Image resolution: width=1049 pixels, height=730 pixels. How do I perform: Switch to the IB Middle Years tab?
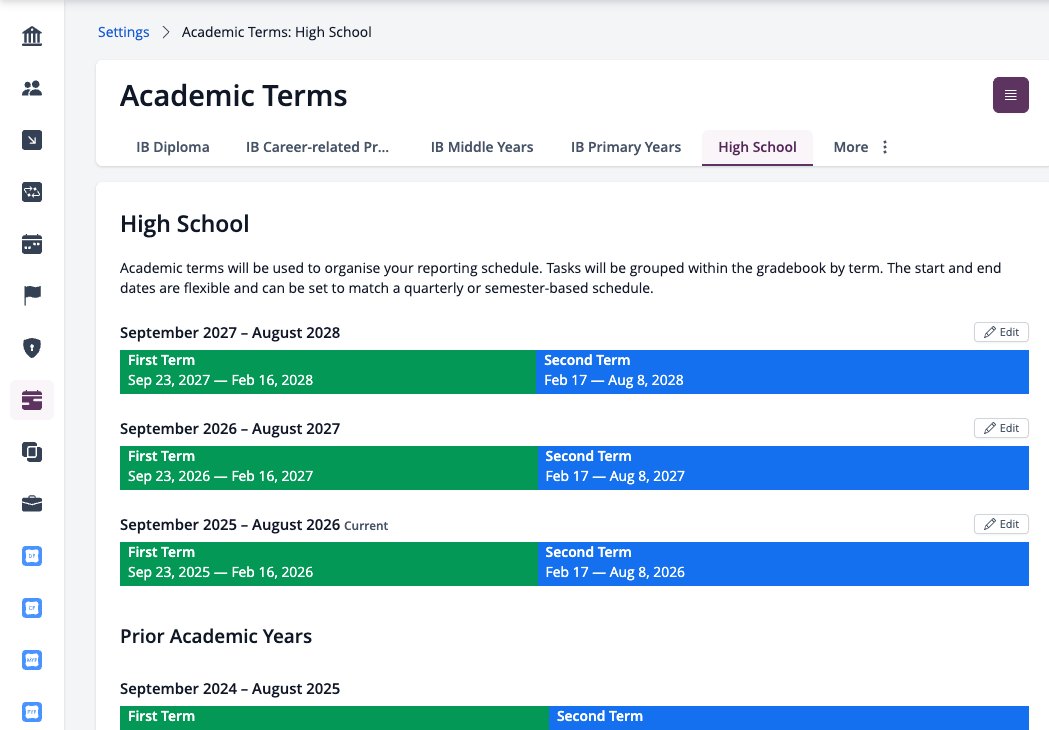(x=482, y=147)
